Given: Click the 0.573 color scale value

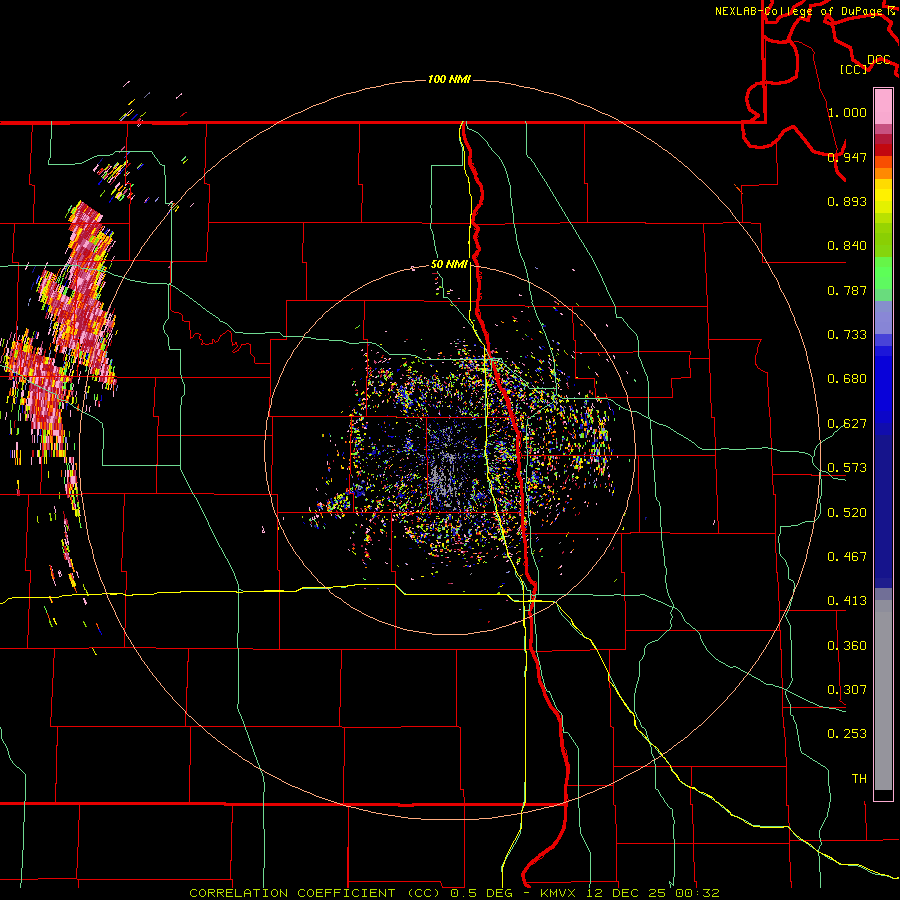Looking at the screenshot, I should 847,468.
